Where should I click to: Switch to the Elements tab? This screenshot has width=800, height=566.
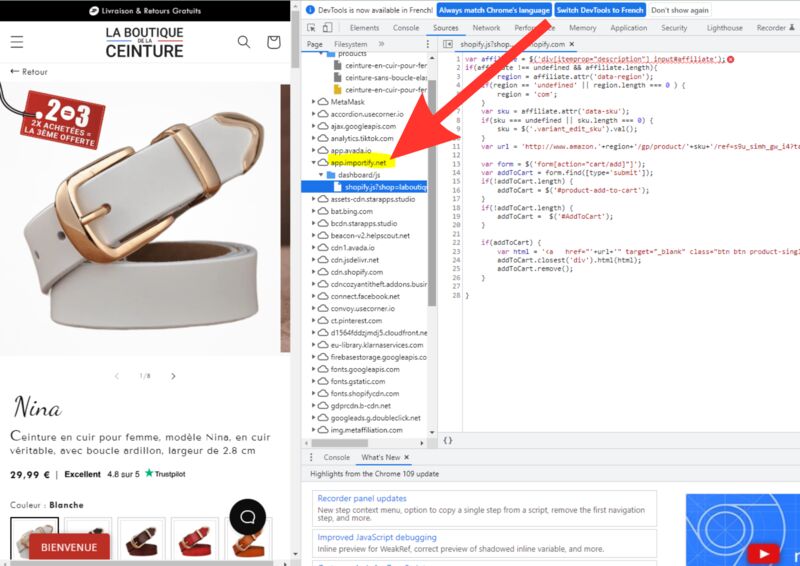pyautogui.click(x=364, y=28)
